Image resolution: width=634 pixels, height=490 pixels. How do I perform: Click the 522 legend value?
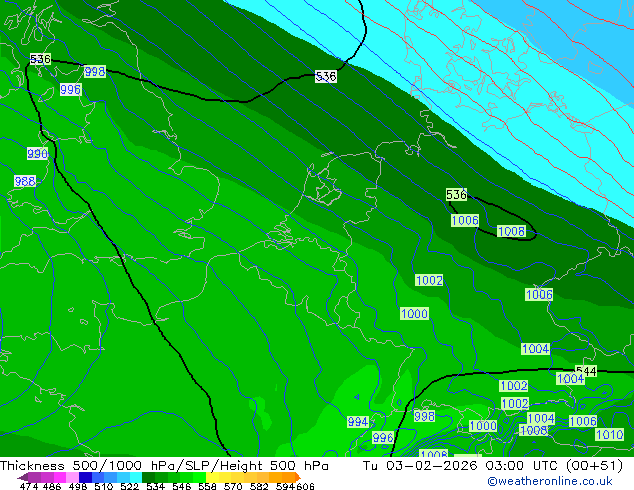pos(129,486)
